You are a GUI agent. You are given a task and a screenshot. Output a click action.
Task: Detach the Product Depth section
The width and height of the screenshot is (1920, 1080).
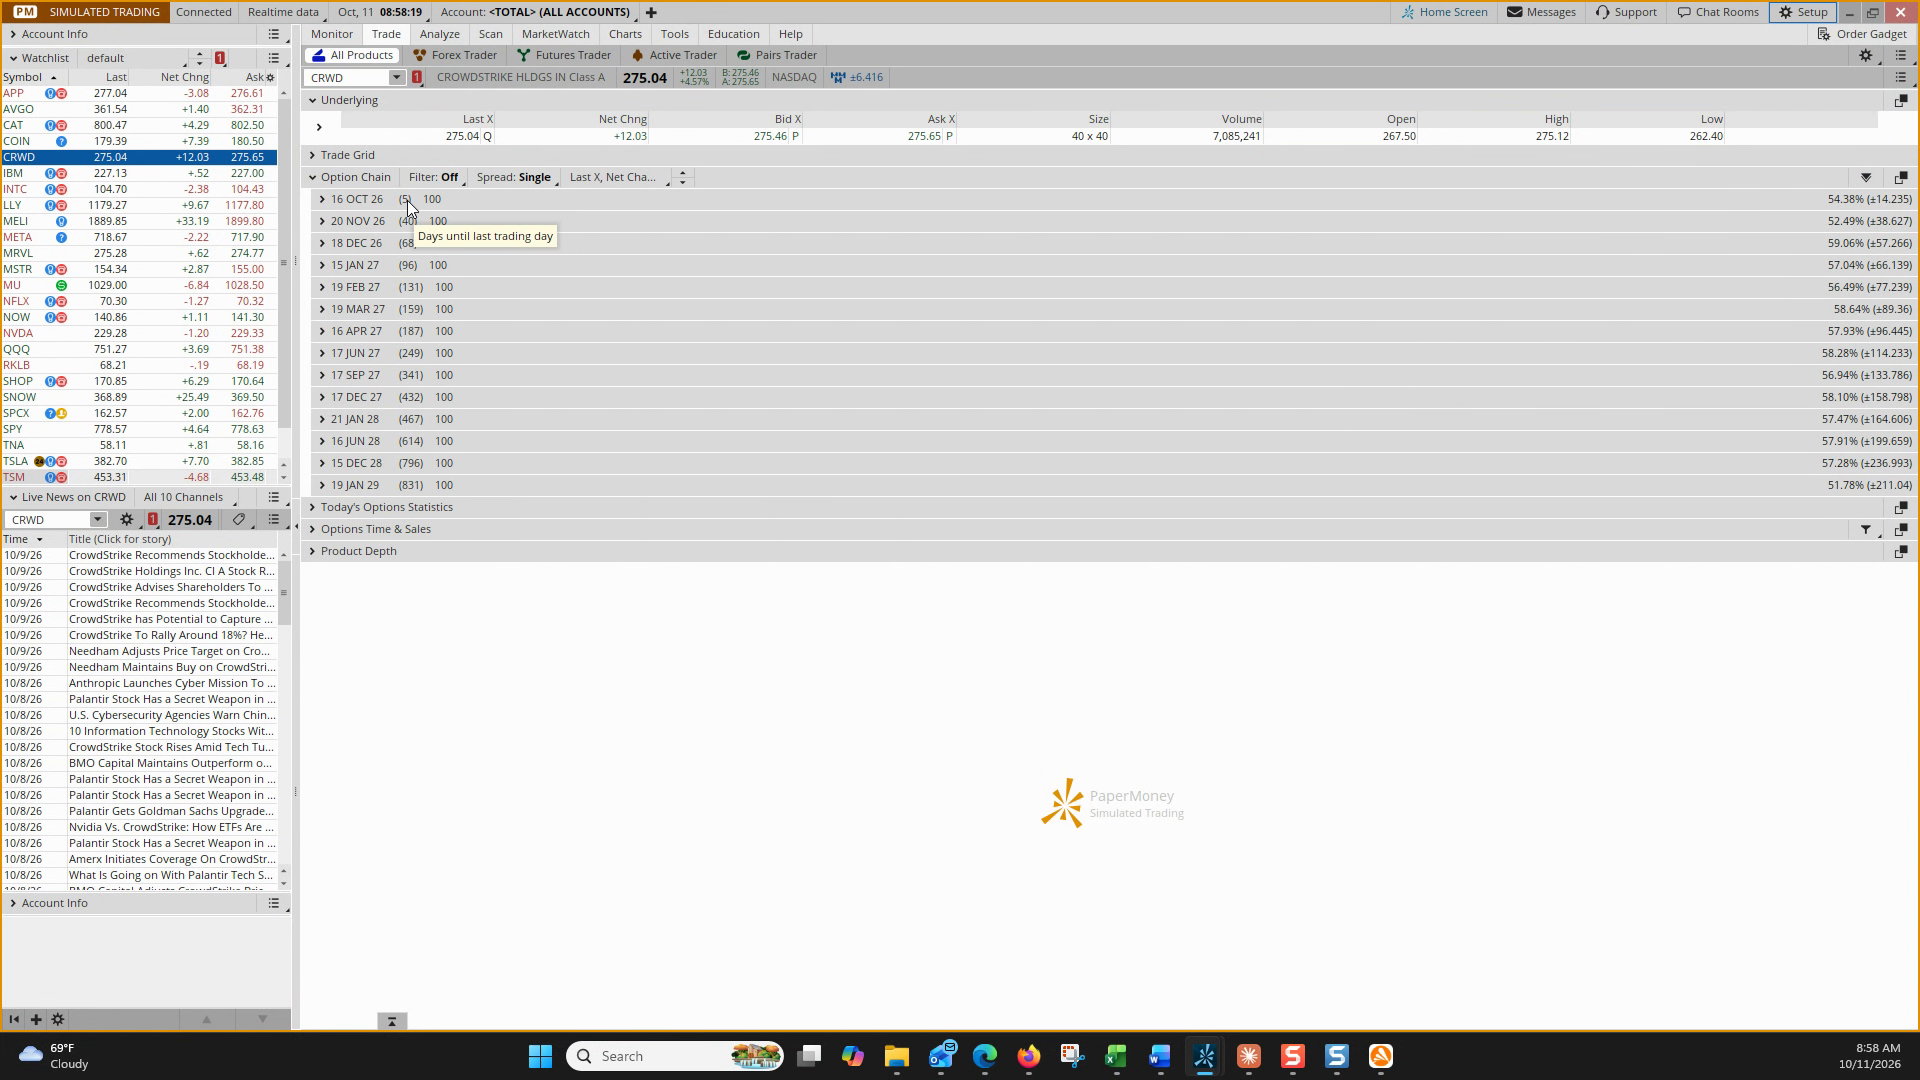coord(1900,552)
